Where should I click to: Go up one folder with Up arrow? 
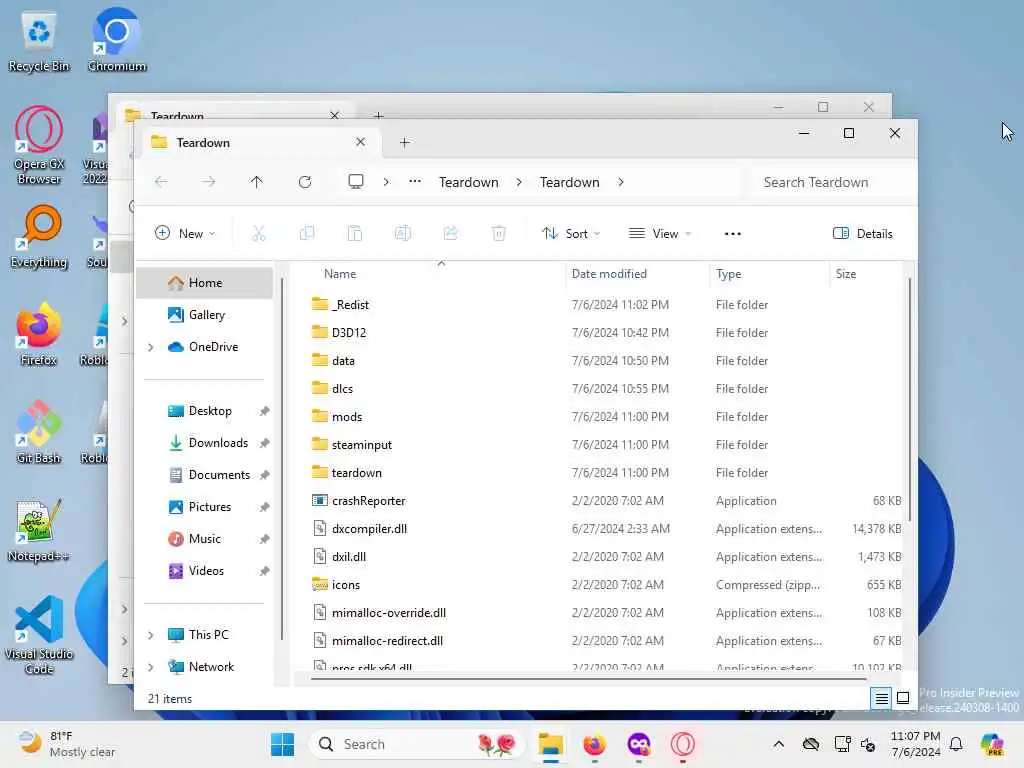257,182
